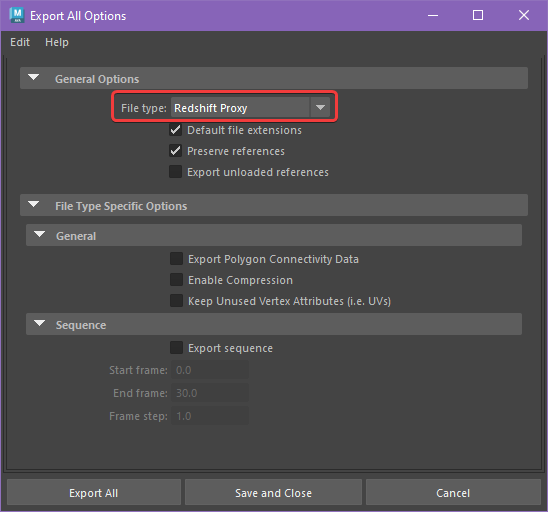
Task: Maximize the Export All Options window
Action: click(x=478, y=15)
